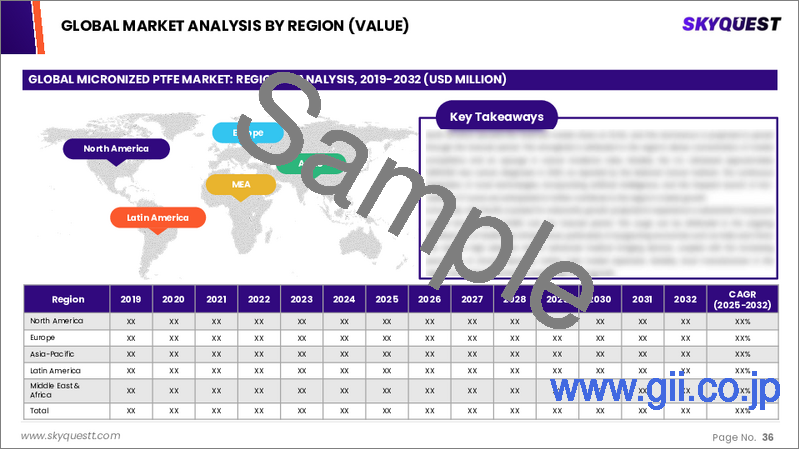The height and width of the screenshot is (450, 800).
Task: Select the 2032 column header
Action: tap(685, 299)
